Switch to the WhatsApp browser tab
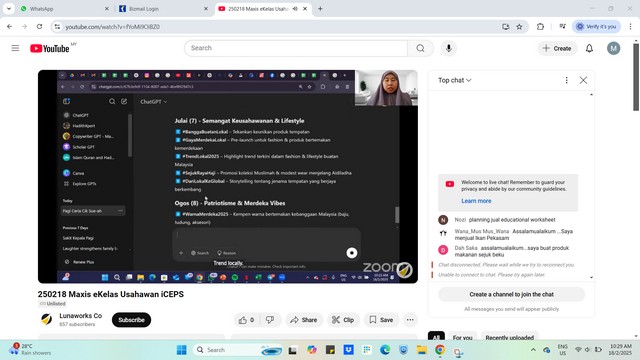 pos(60,9)
